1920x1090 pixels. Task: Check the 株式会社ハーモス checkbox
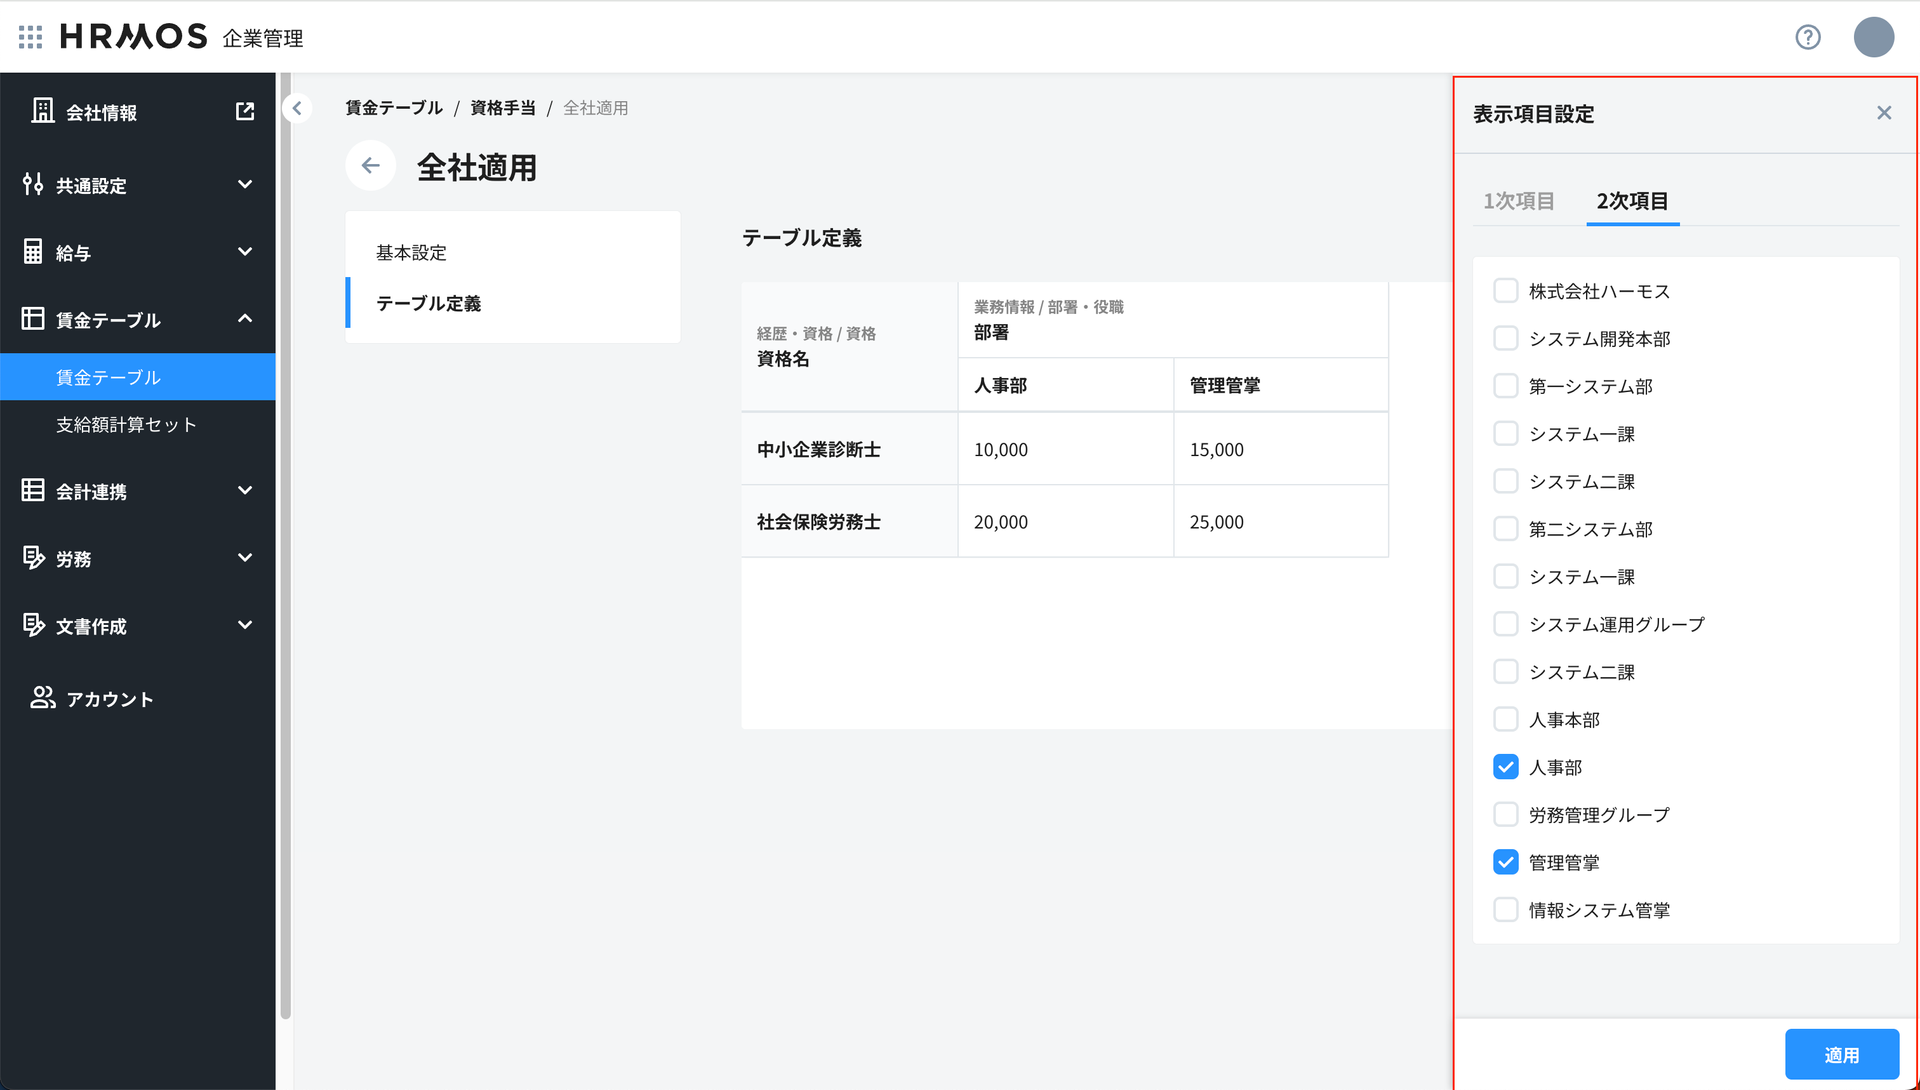pyautogui.click(x=1505, y=291)
